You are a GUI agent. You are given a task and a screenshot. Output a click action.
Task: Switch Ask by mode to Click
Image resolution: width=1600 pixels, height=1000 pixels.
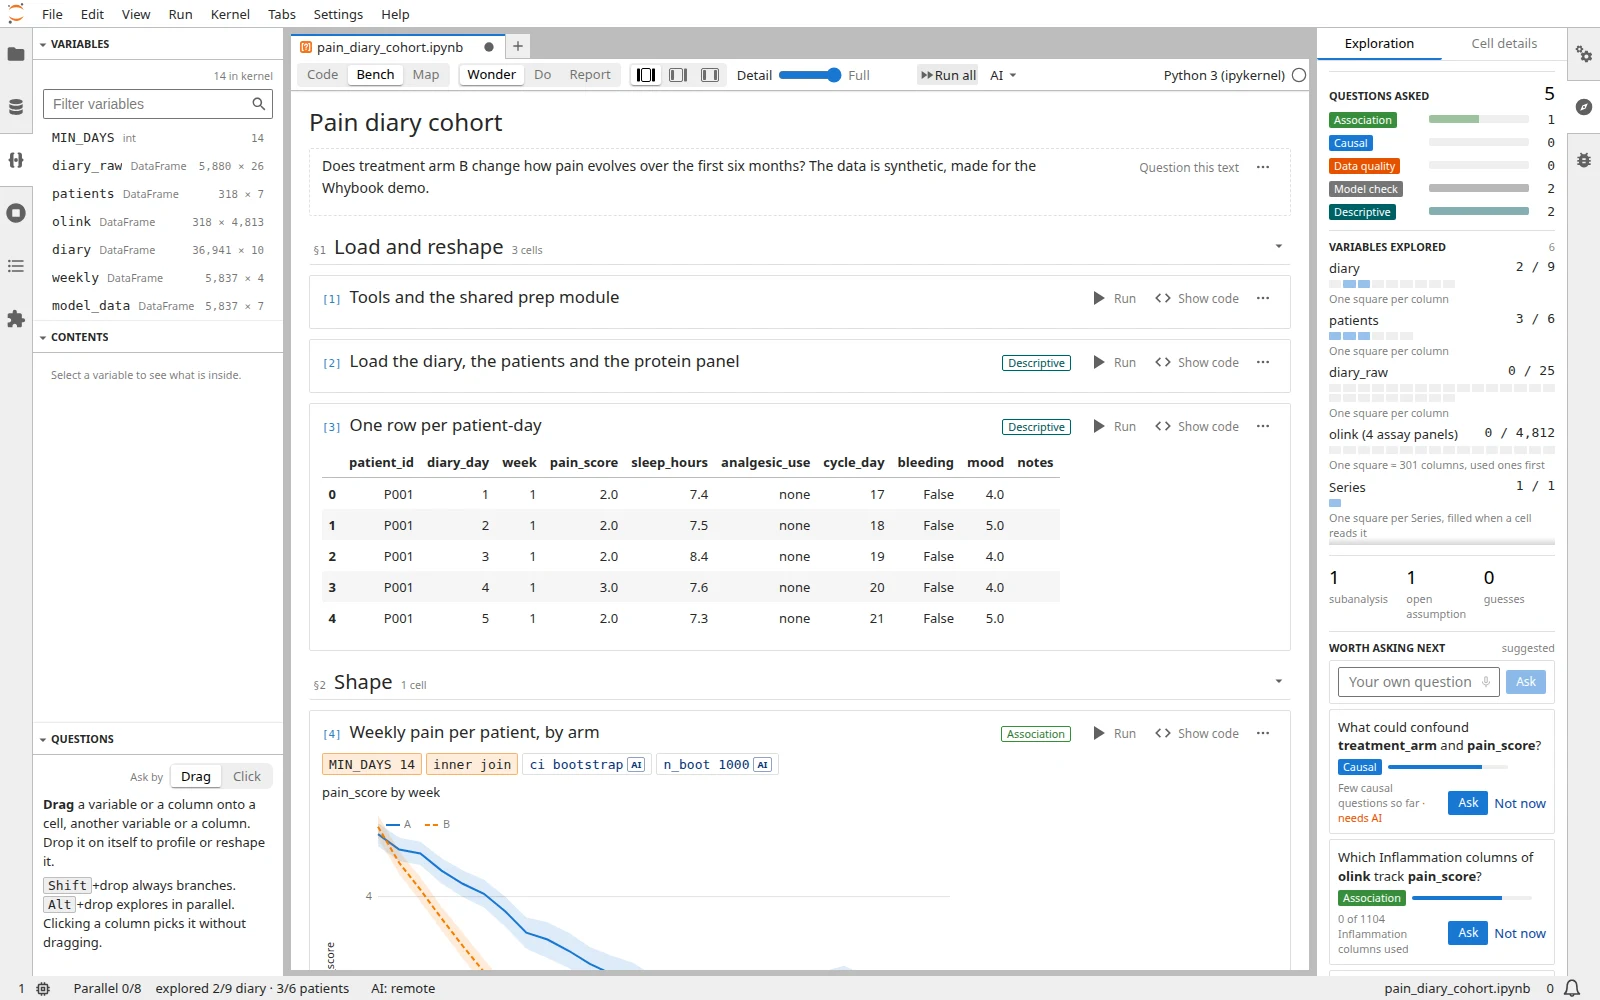point(247,777)
